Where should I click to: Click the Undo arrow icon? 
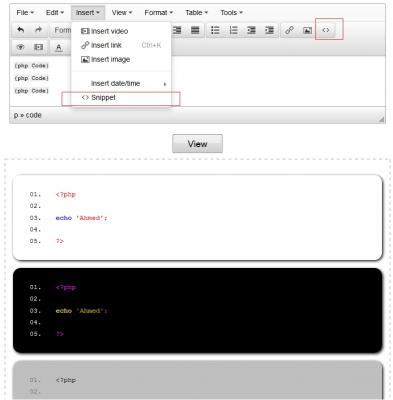(x=21, y=30)
